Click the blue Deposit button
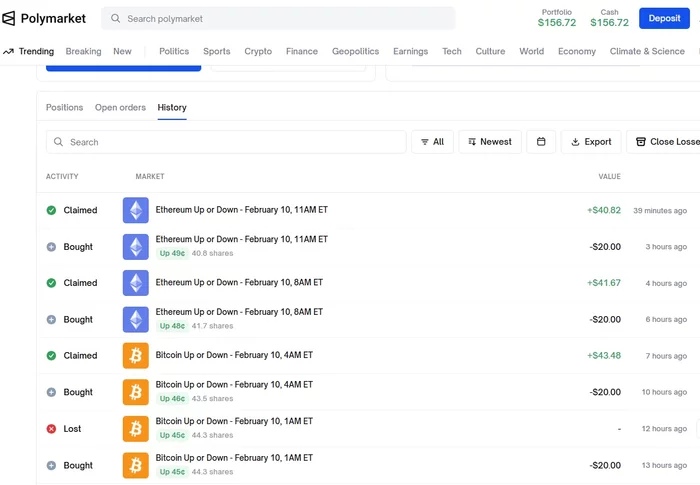 [664, 18]
